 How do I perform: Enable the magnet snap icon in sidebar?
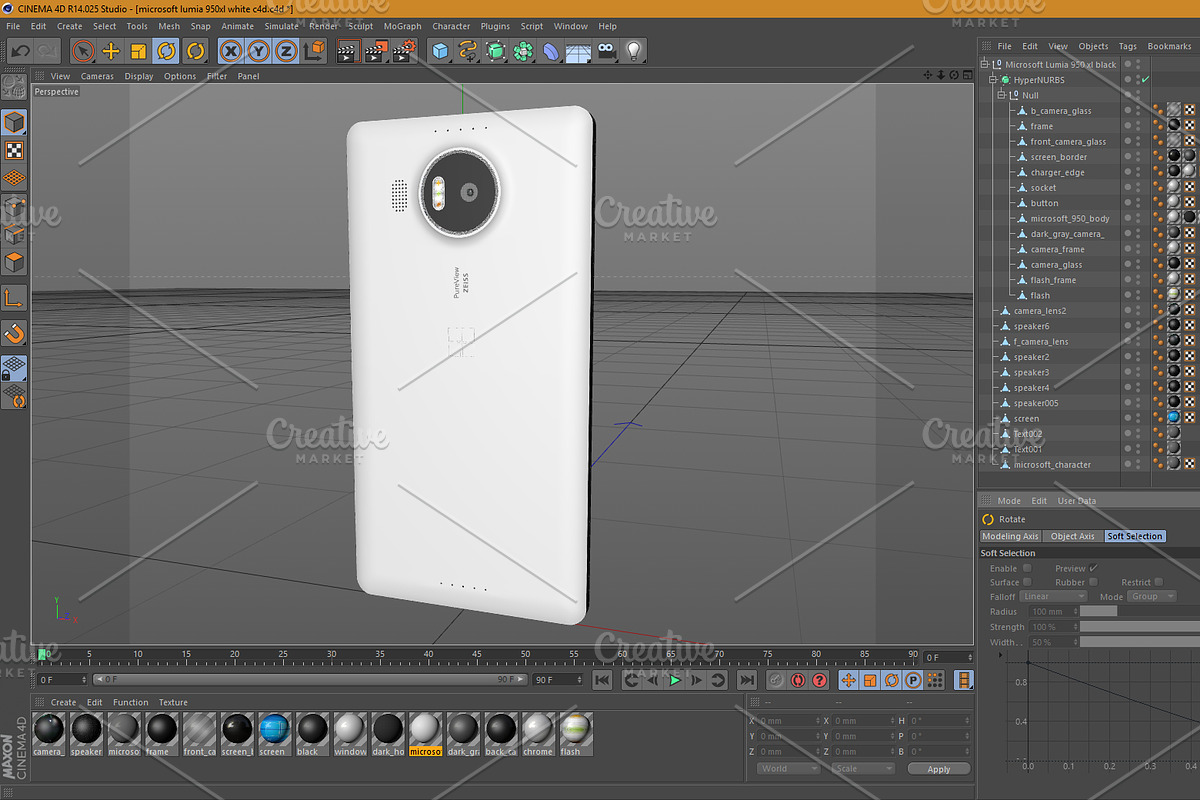coord(14,334)
